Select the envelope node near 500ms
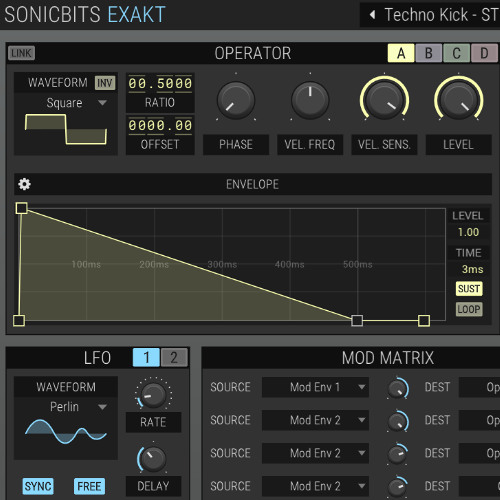Screen dimensions: 500x500 pyautogui.click(x=357, y=321)
